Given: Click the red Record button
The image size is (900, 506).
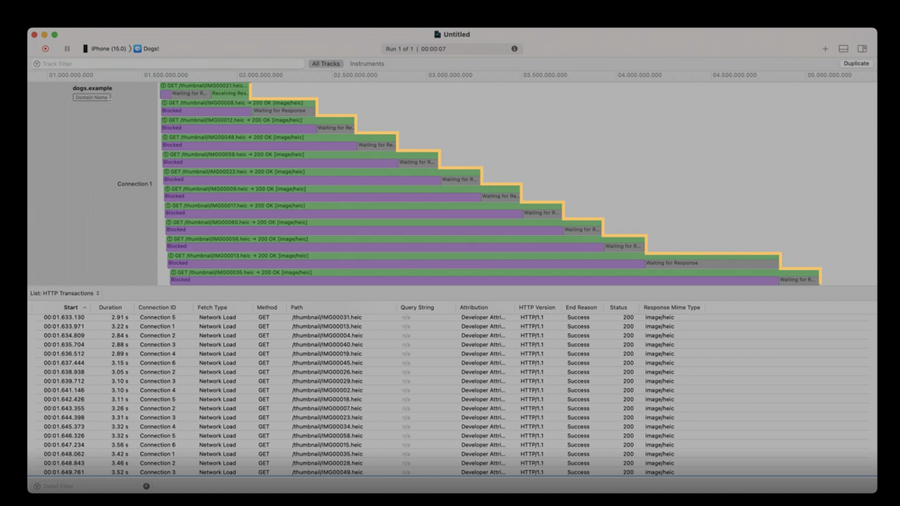Looking at the screenshot, I should pos(45,49).
